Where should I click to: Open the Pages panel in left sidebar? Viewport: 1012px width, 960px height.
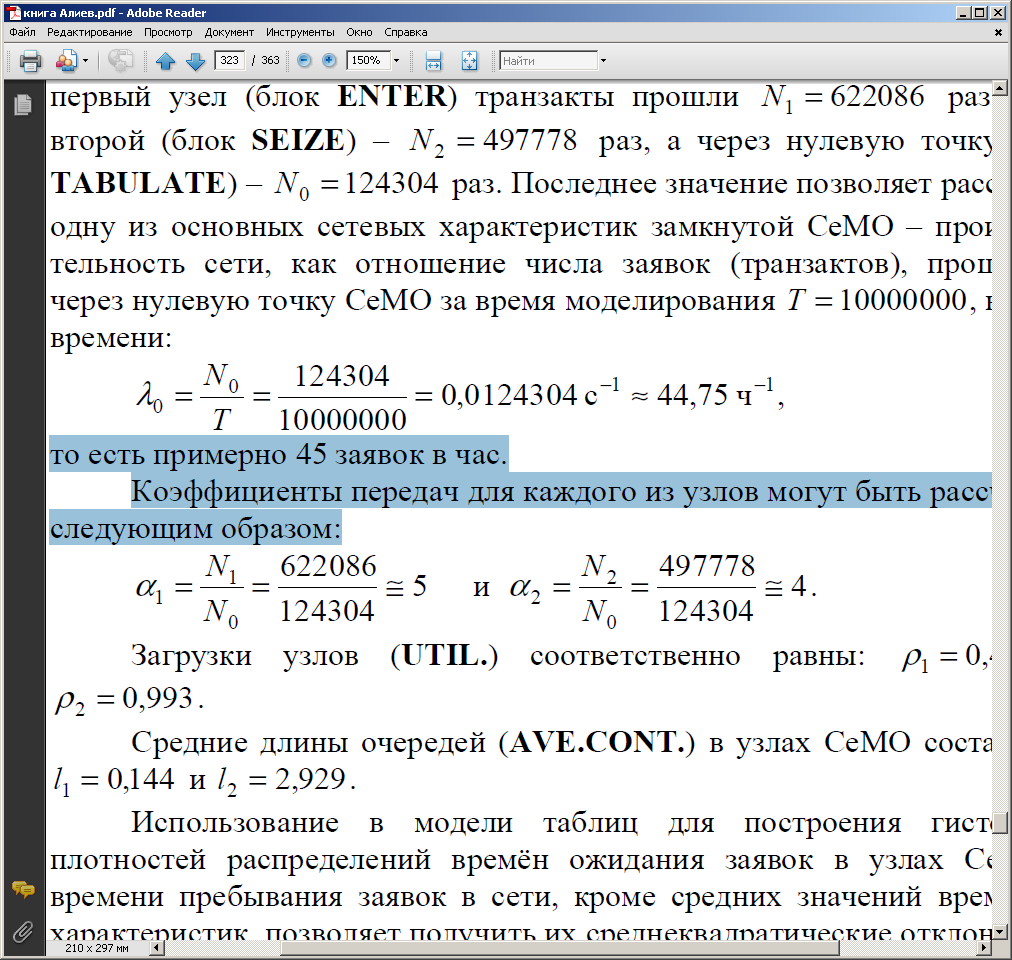pos(23,104)
